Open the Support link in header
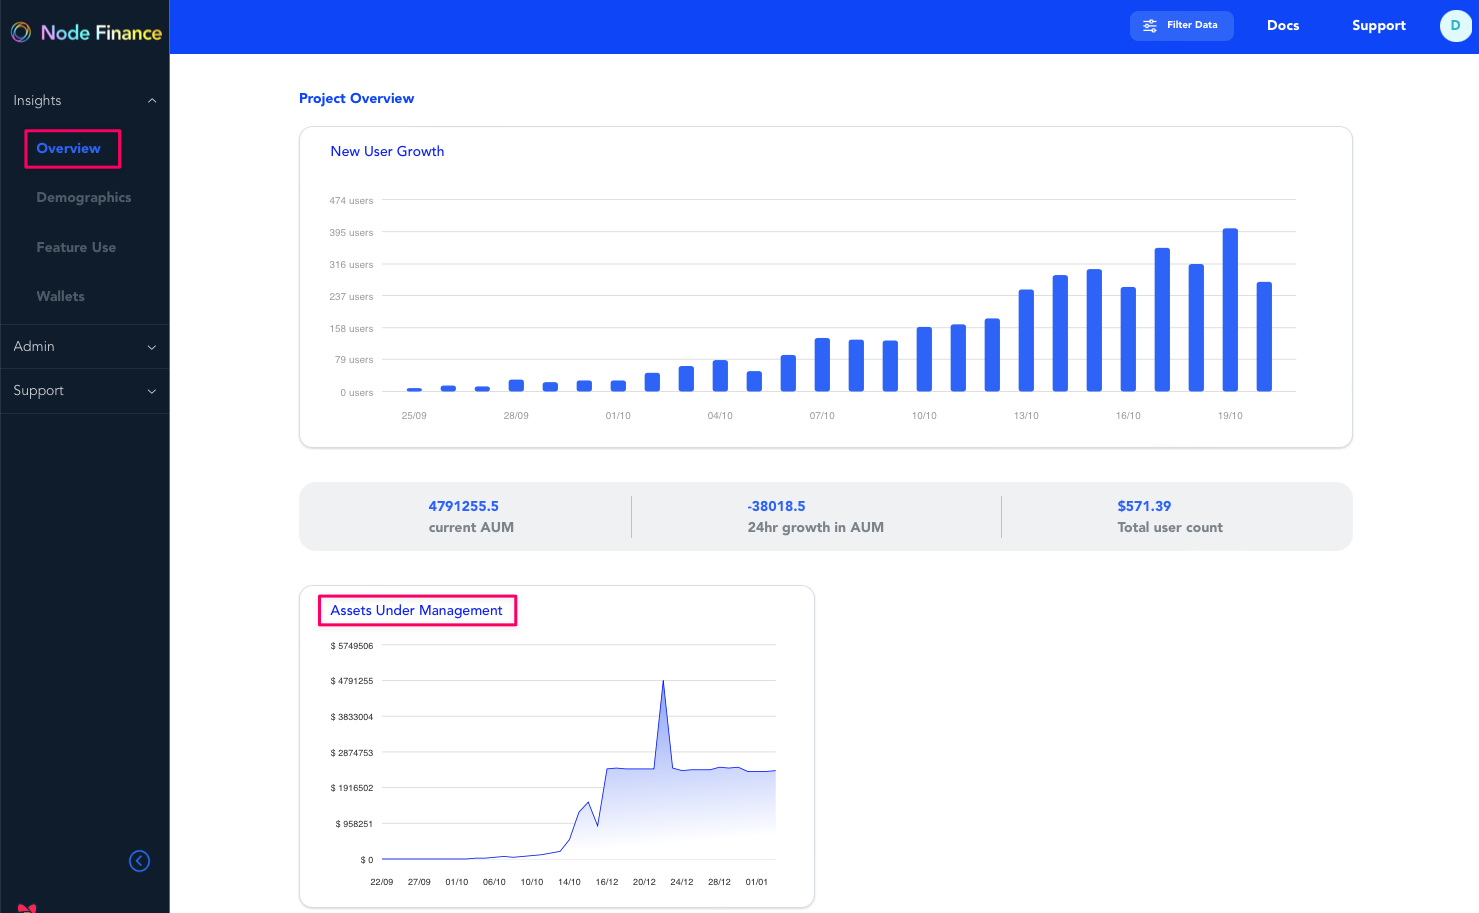1479x913 pixels. (1379, 26)
